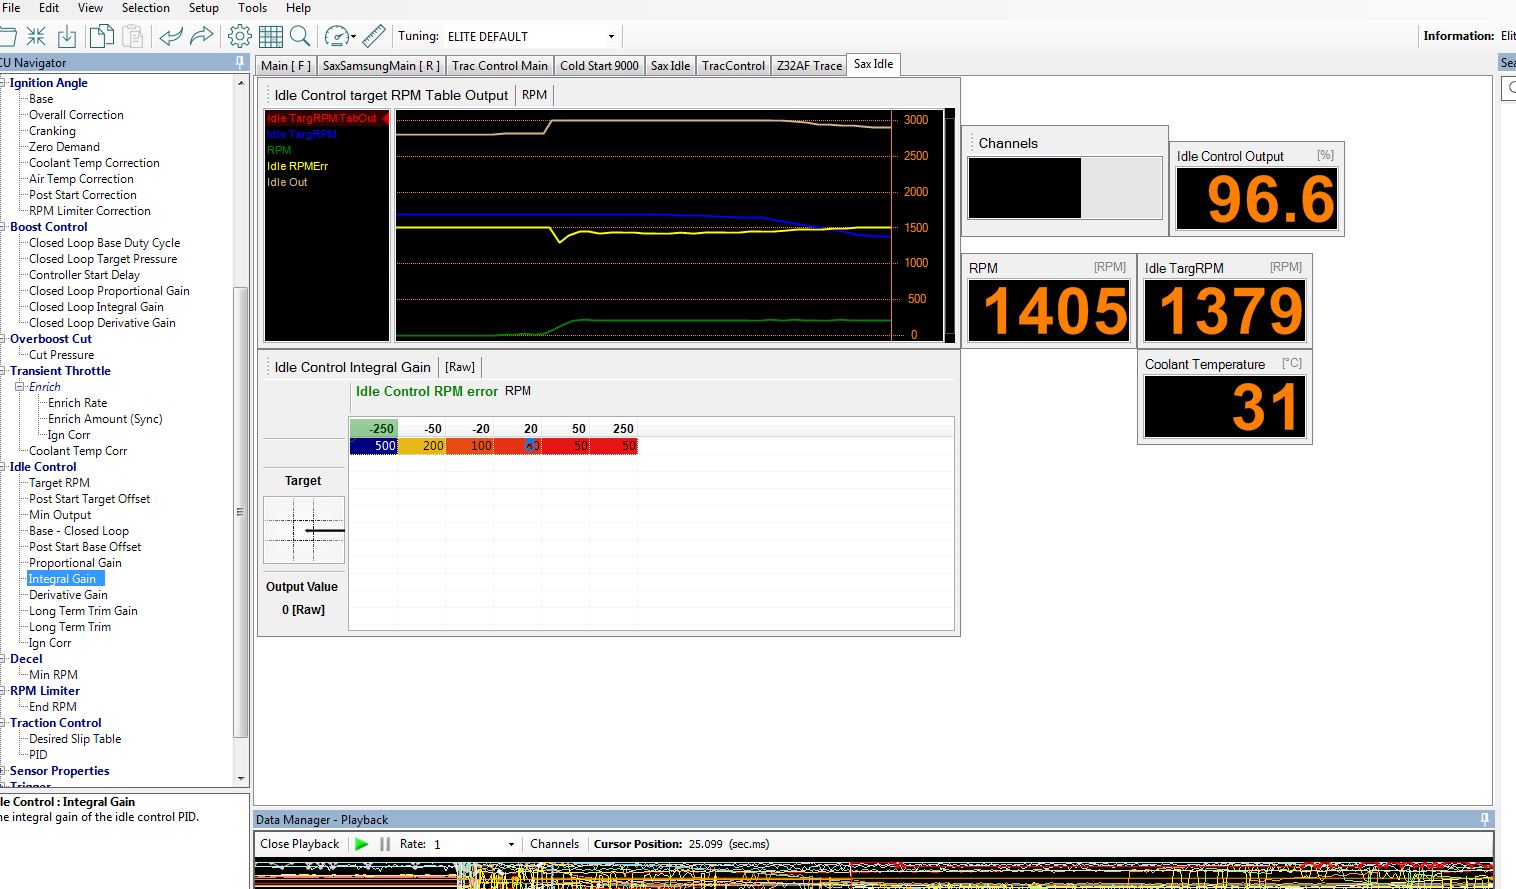Switch to the TracControl tab

733,66
